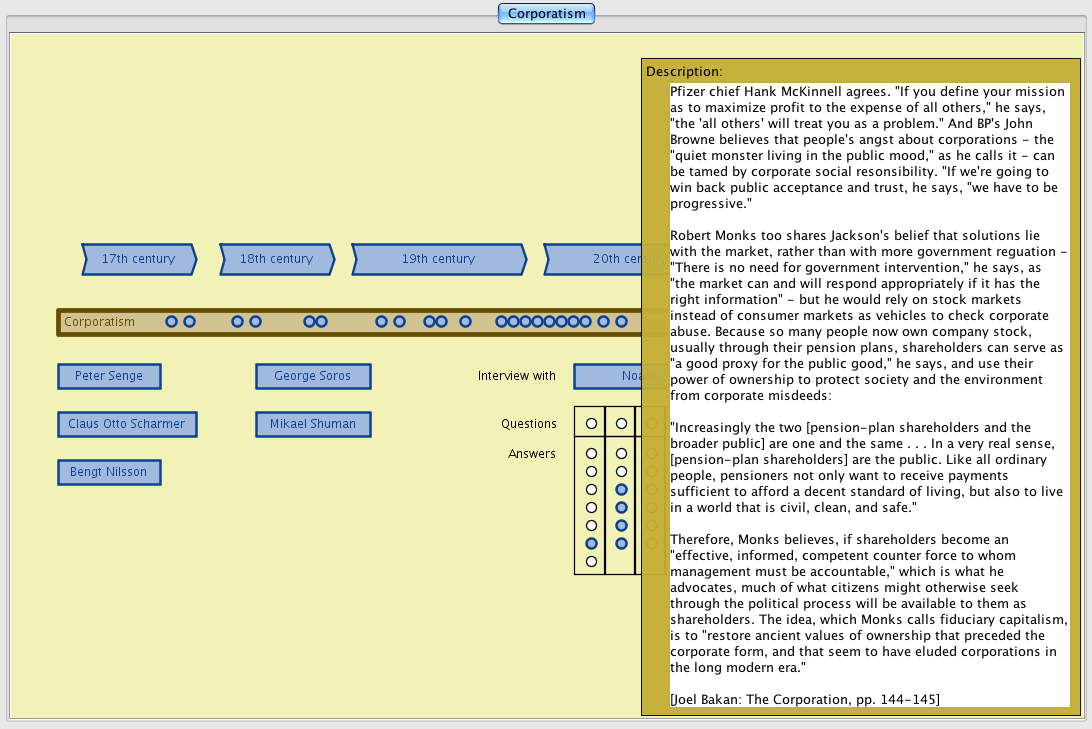Viewport: 1092px width, 729px height.
Task: Click the Corporatism title tab at top
Action: tap(546, 14)
